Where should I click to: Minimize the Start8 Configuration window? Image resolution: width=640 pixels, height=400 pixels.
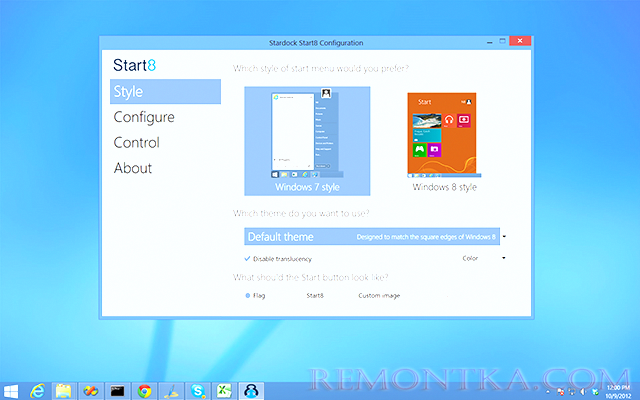click(489, 42)
